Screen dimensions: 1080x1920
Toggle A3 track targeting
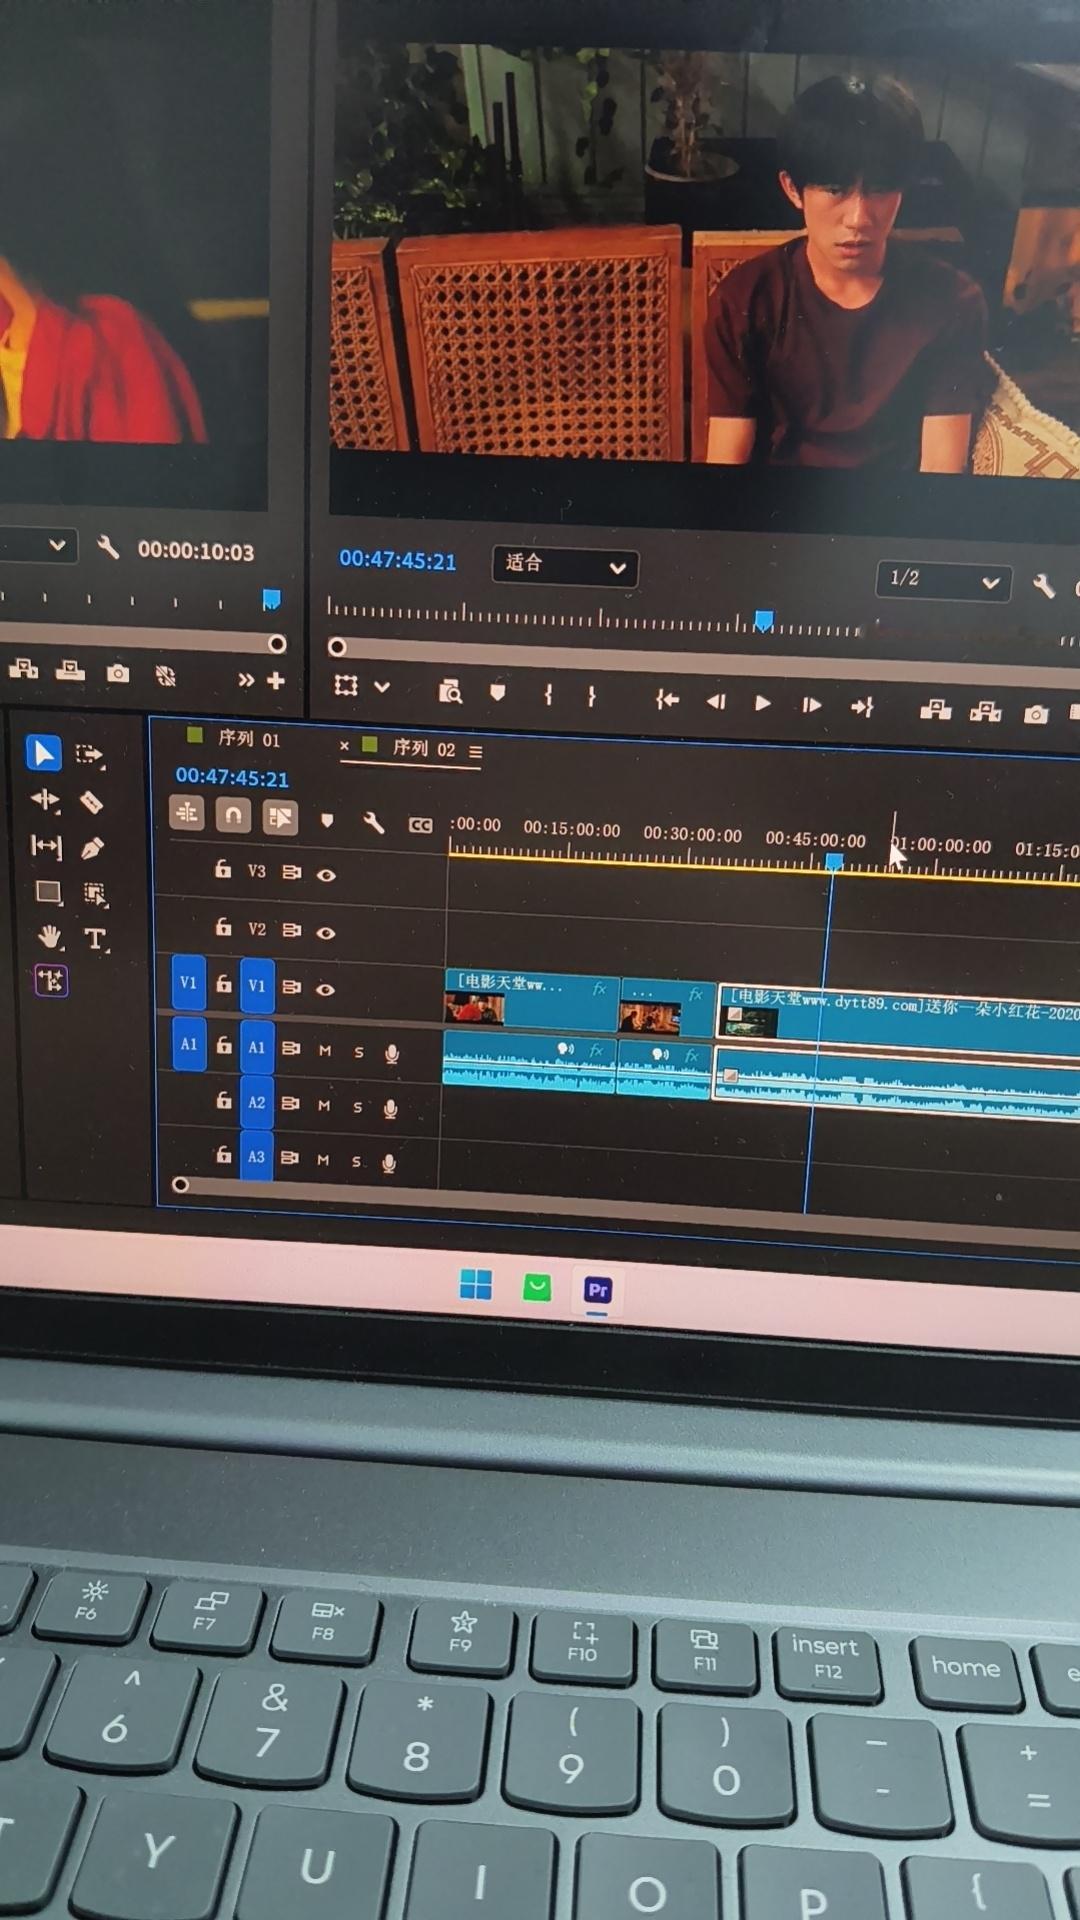point(257,1156)
